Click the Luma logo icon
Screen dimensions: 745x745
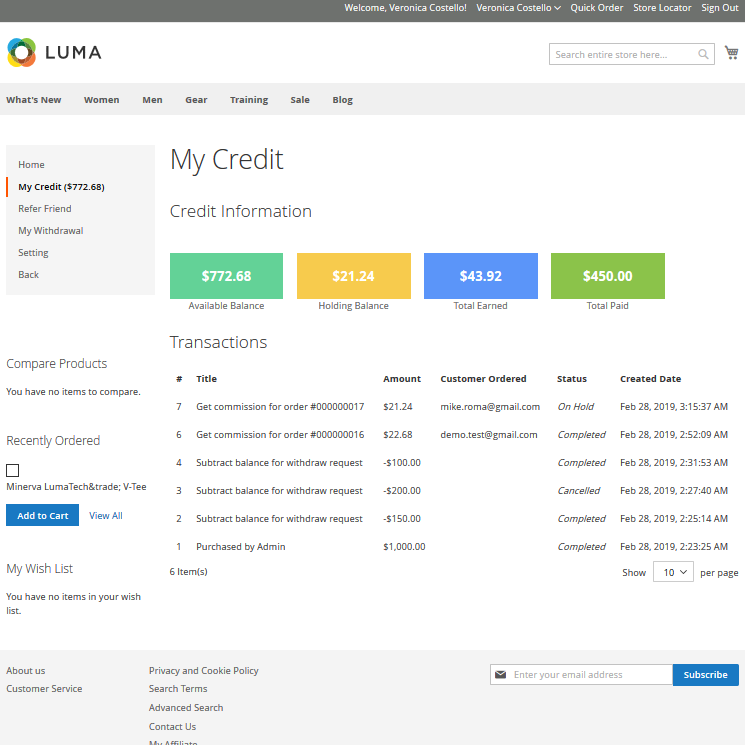[21, 52]
